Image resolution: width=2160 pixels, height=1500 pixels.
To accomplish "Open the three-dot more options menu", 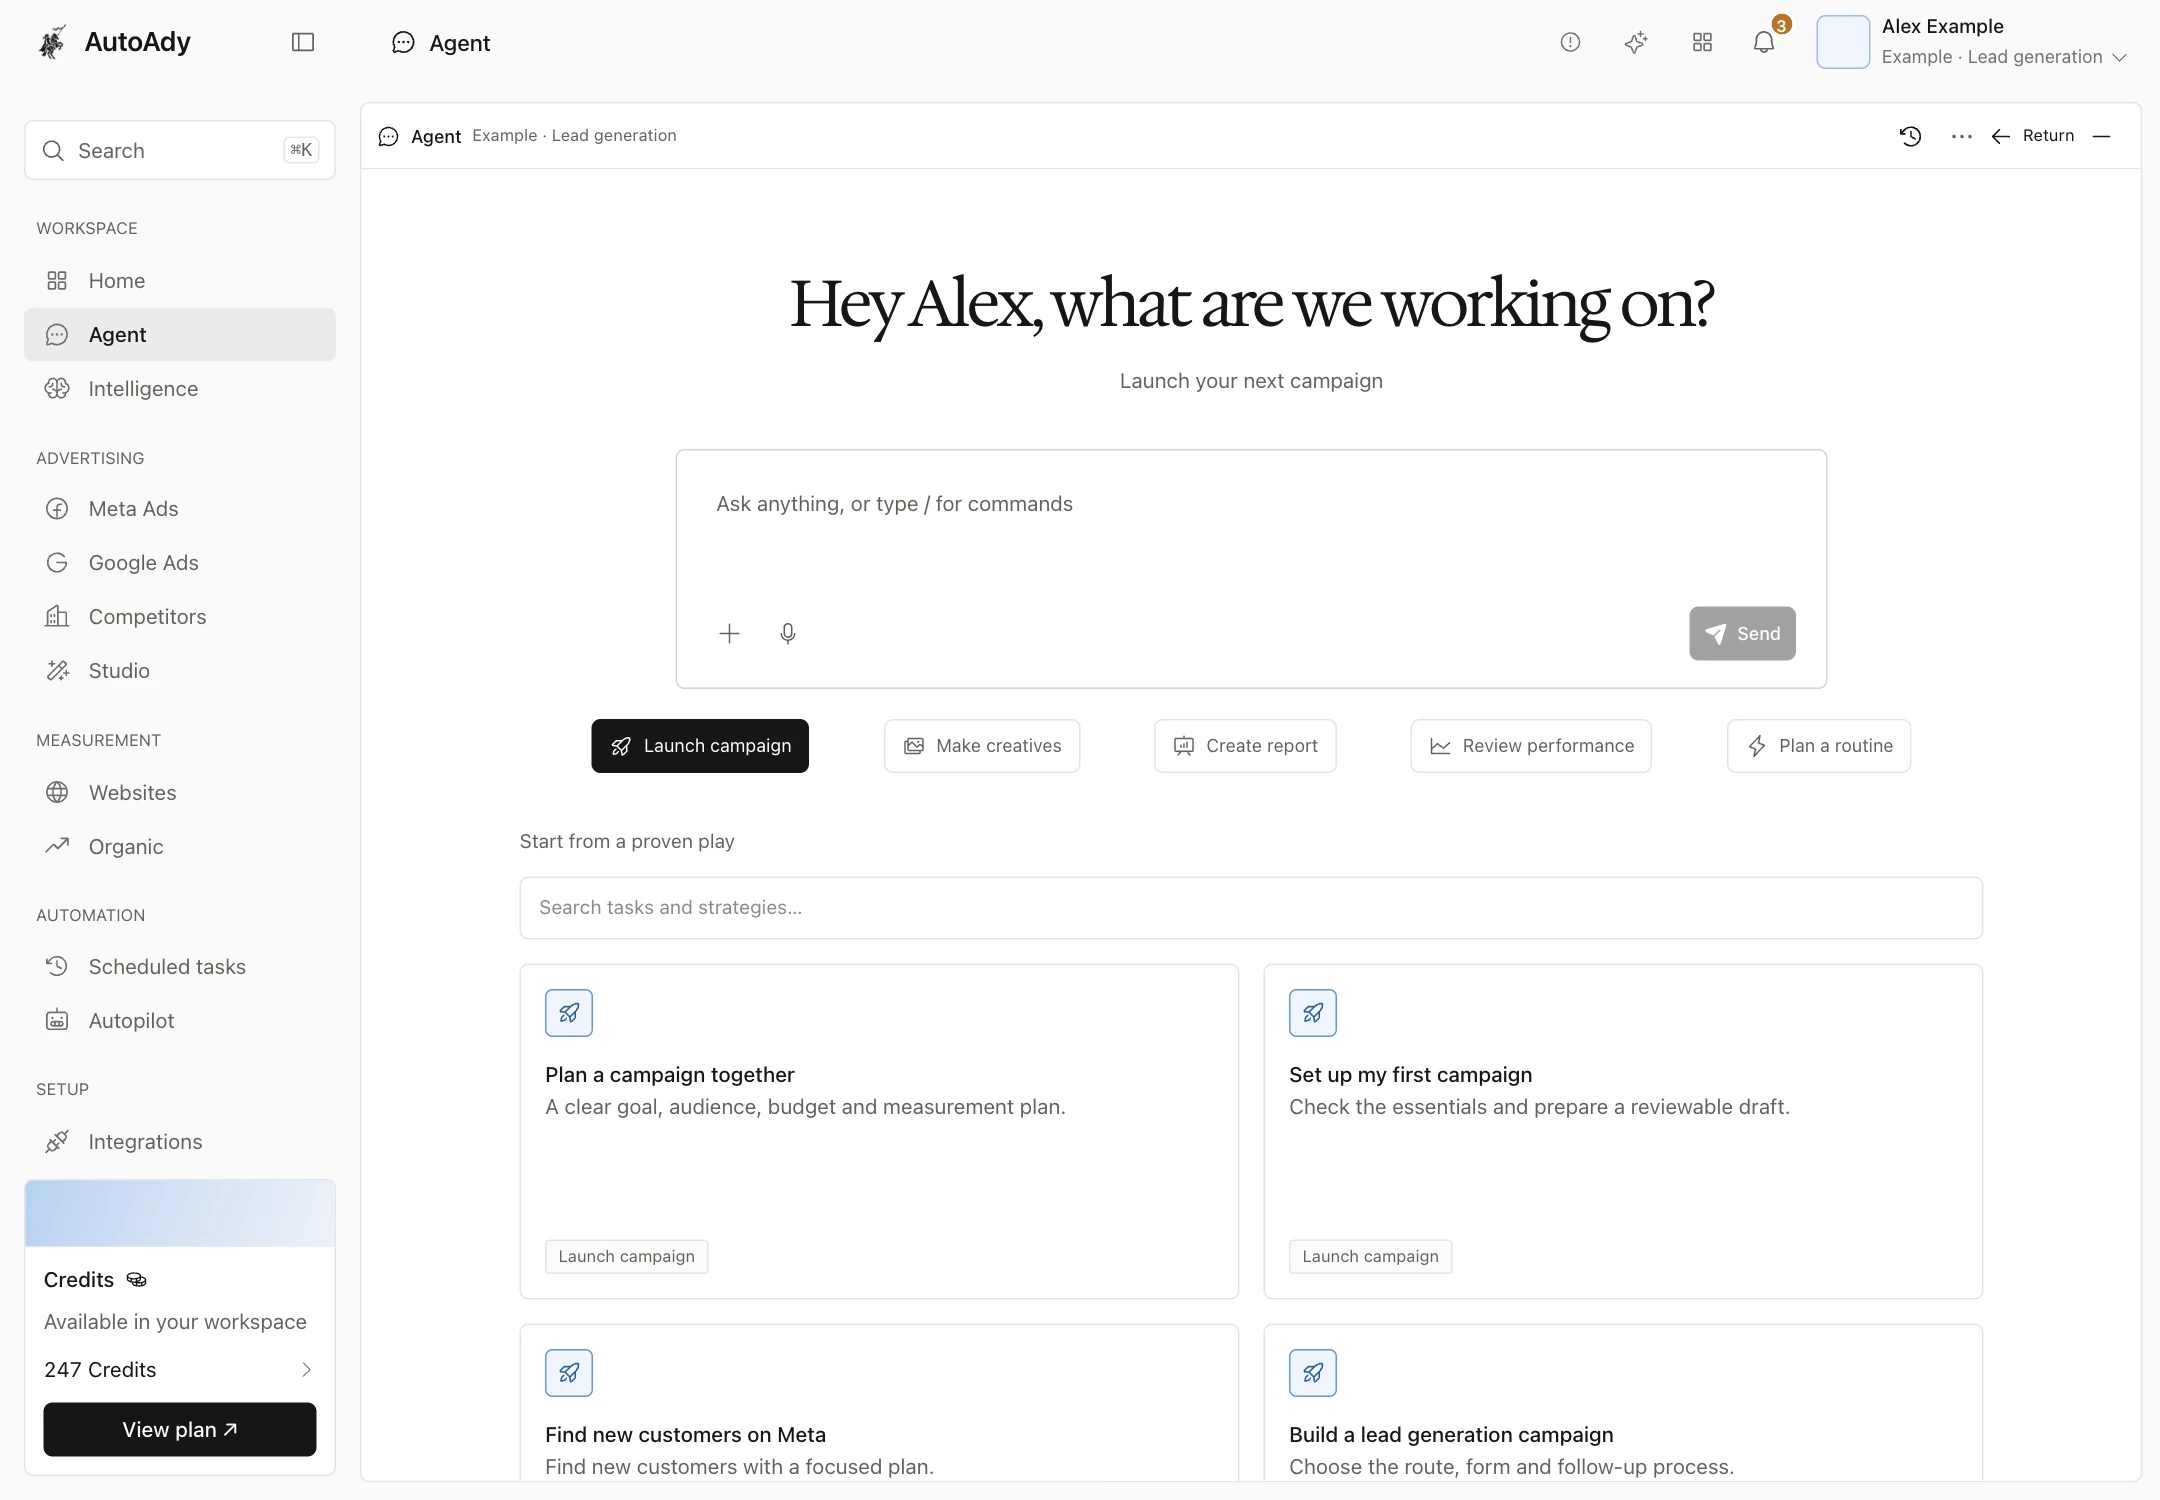I will pos(1962,136).
